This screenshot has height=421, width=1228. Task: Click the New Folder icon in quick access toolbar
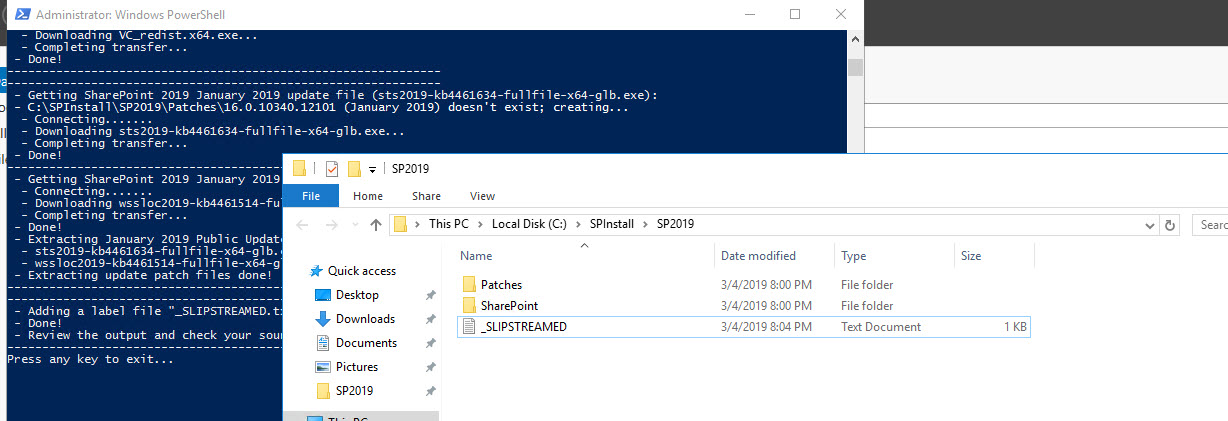tap(353, 168)
